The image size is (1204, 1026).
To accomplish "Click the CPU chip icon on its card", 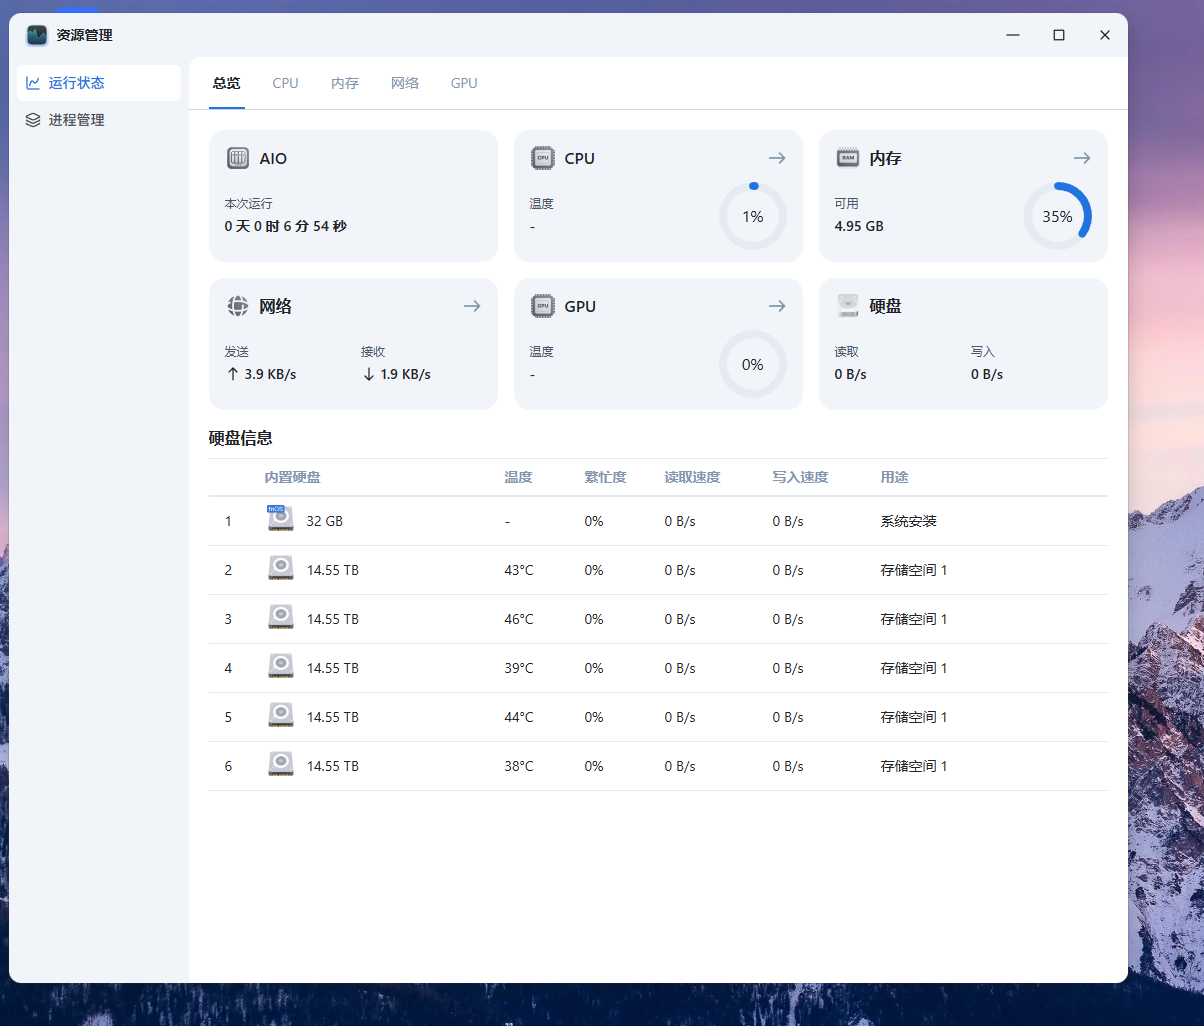I will pos(542,158).
